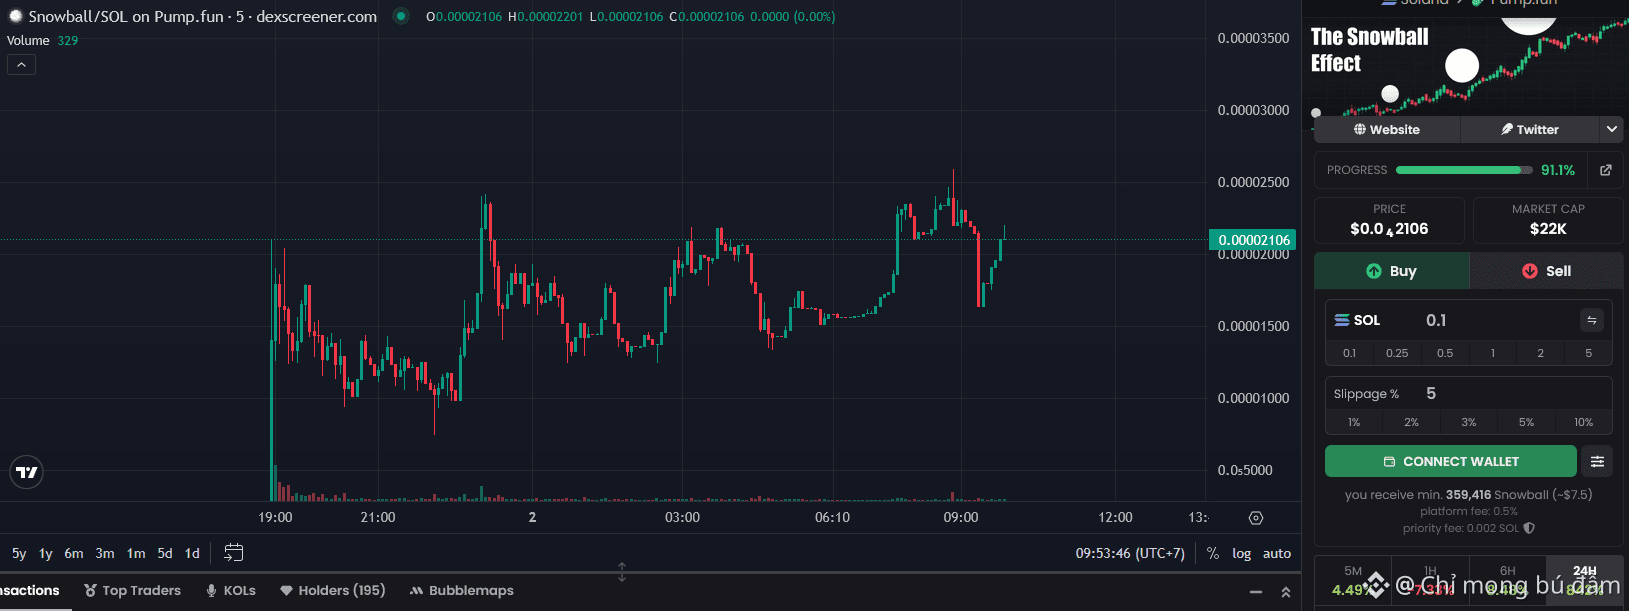Collapse the chart legend with the caret button

21,64
